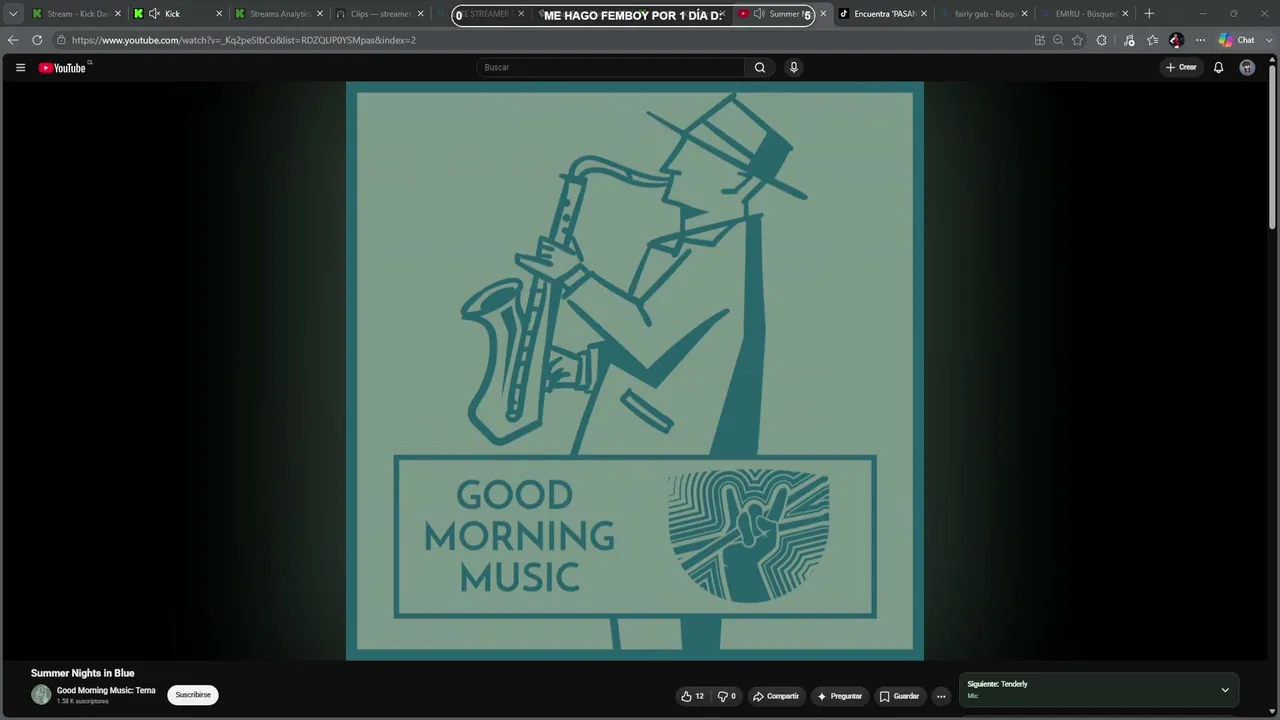Viewport: 1280px width, 720px height.
Task: Expand the tab search dropdown arrow
Action: click(13, 14)
